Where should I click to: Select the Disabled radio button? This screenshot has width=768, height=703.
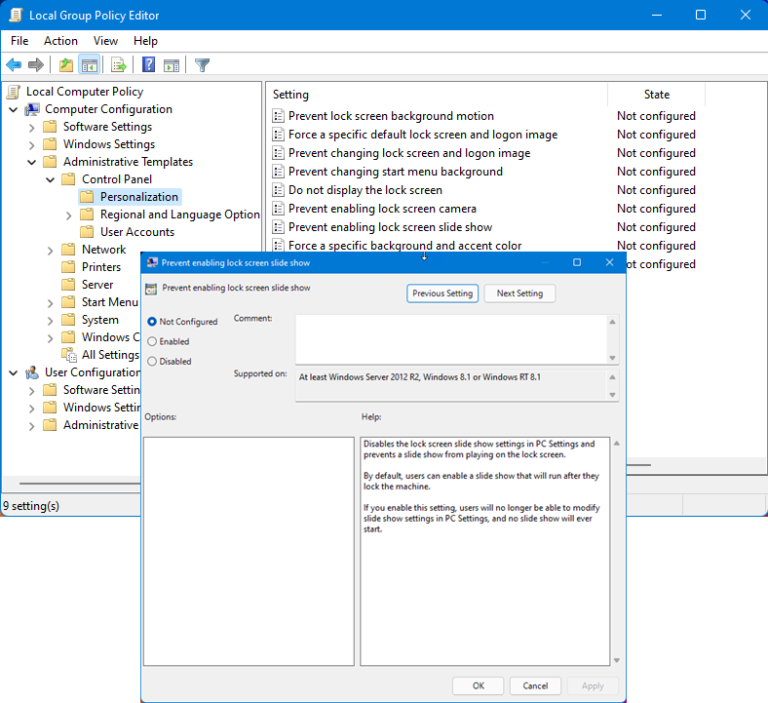coord(152,362)
